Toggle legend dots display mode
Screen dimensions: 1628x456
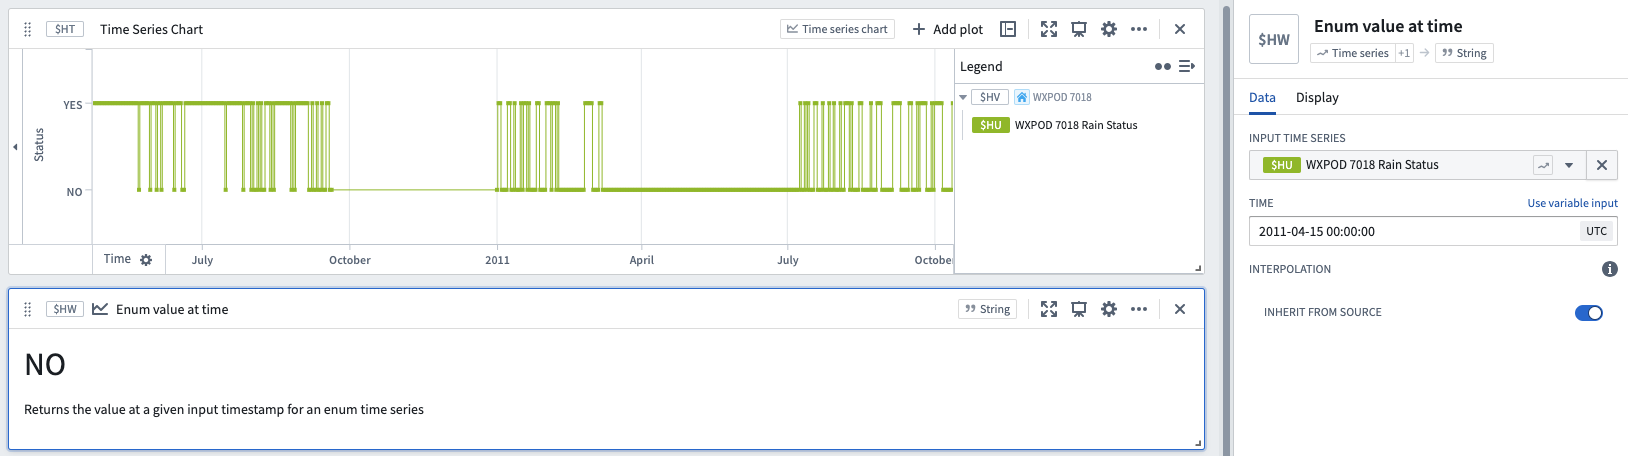1162,66
